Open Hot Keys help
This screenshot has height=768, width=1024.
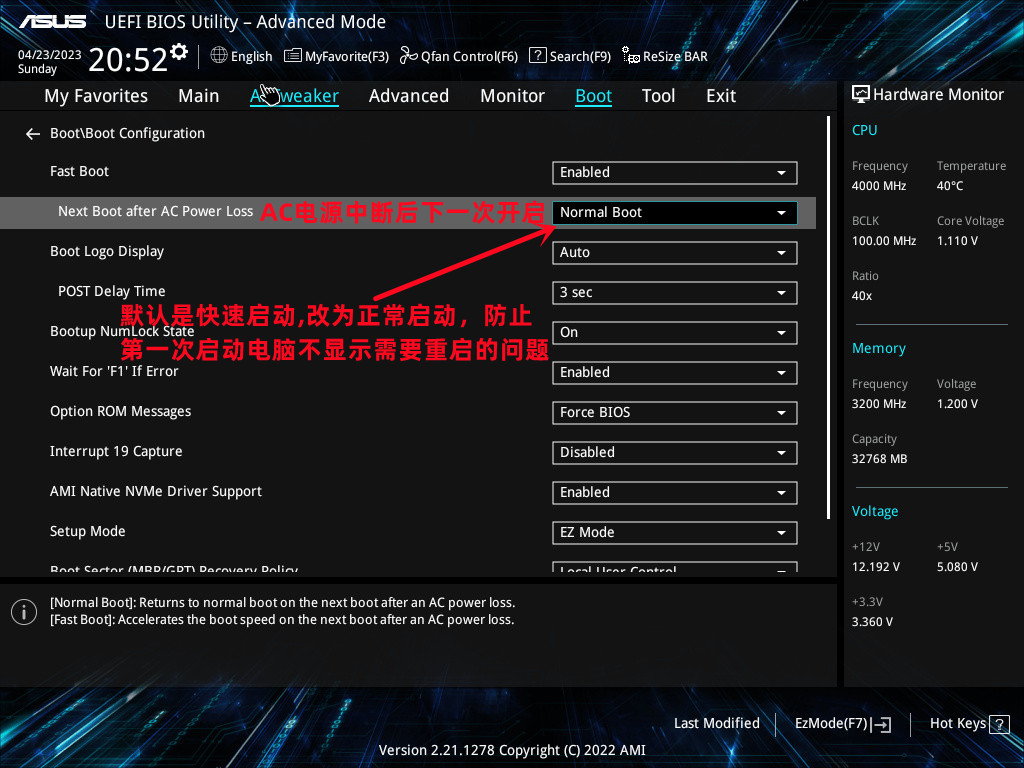pos(969,724)
